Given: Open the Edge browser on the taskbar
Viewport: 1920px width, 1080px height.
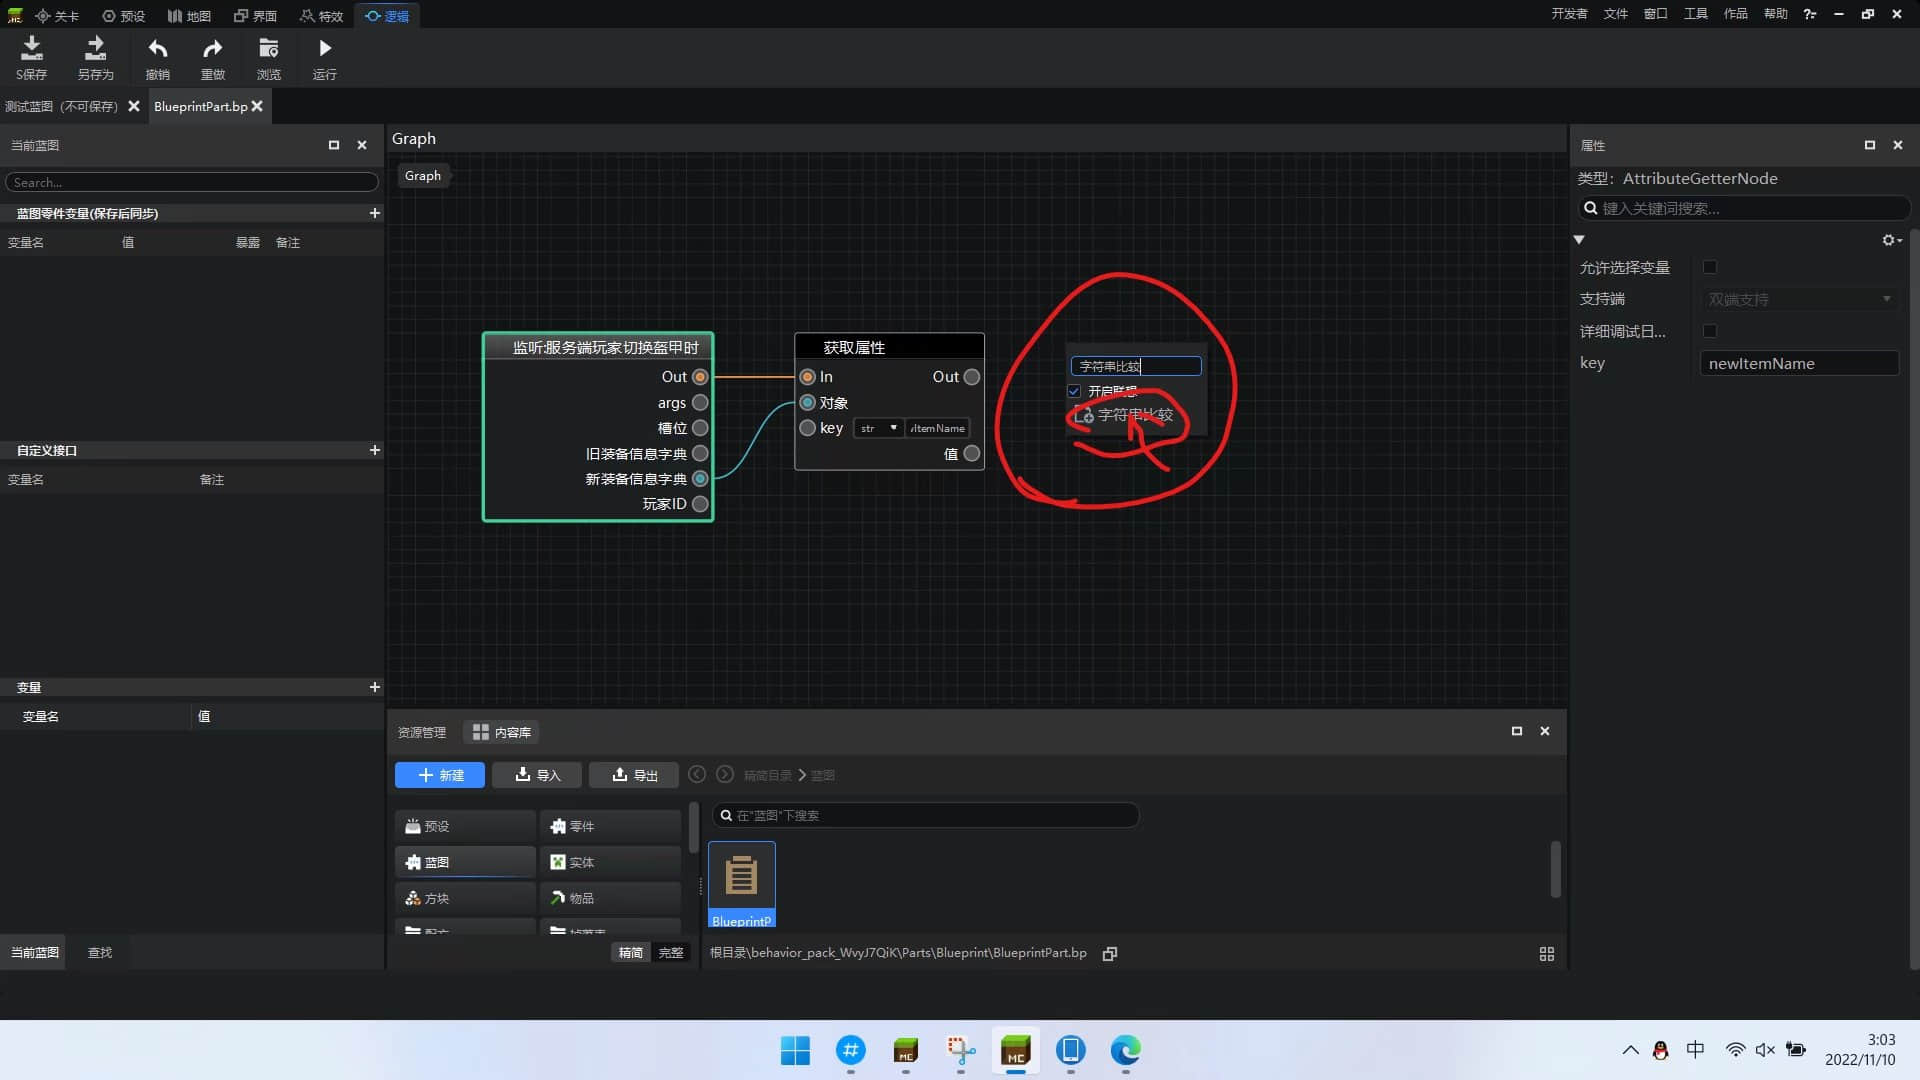Looking at the screenshot, I should pos(1125,1050).
